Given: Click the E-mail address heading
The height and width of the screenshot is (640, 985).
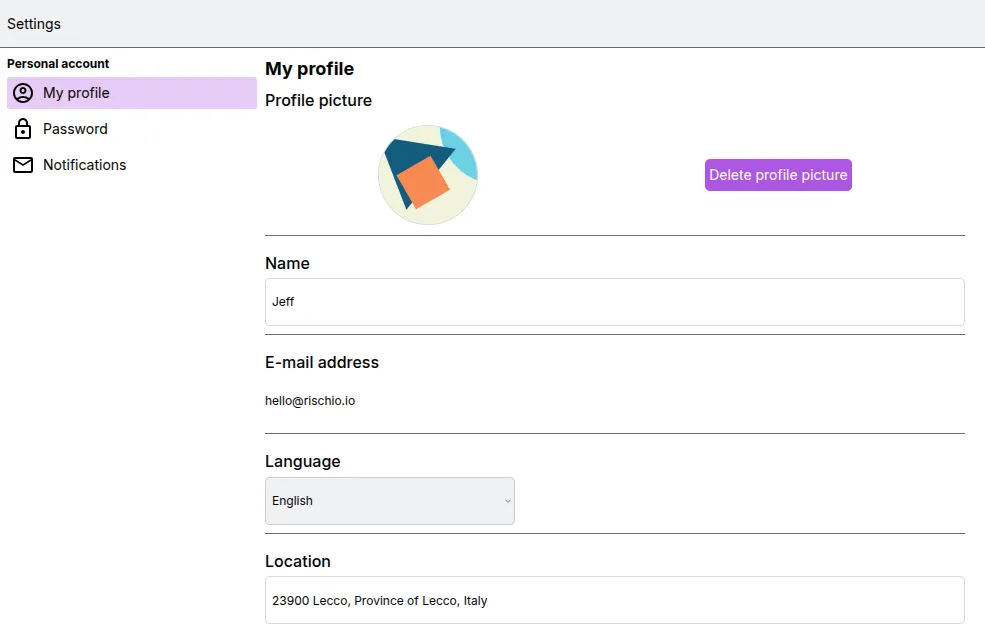Looking at the screenshot, I should click(x=322, y=362).
